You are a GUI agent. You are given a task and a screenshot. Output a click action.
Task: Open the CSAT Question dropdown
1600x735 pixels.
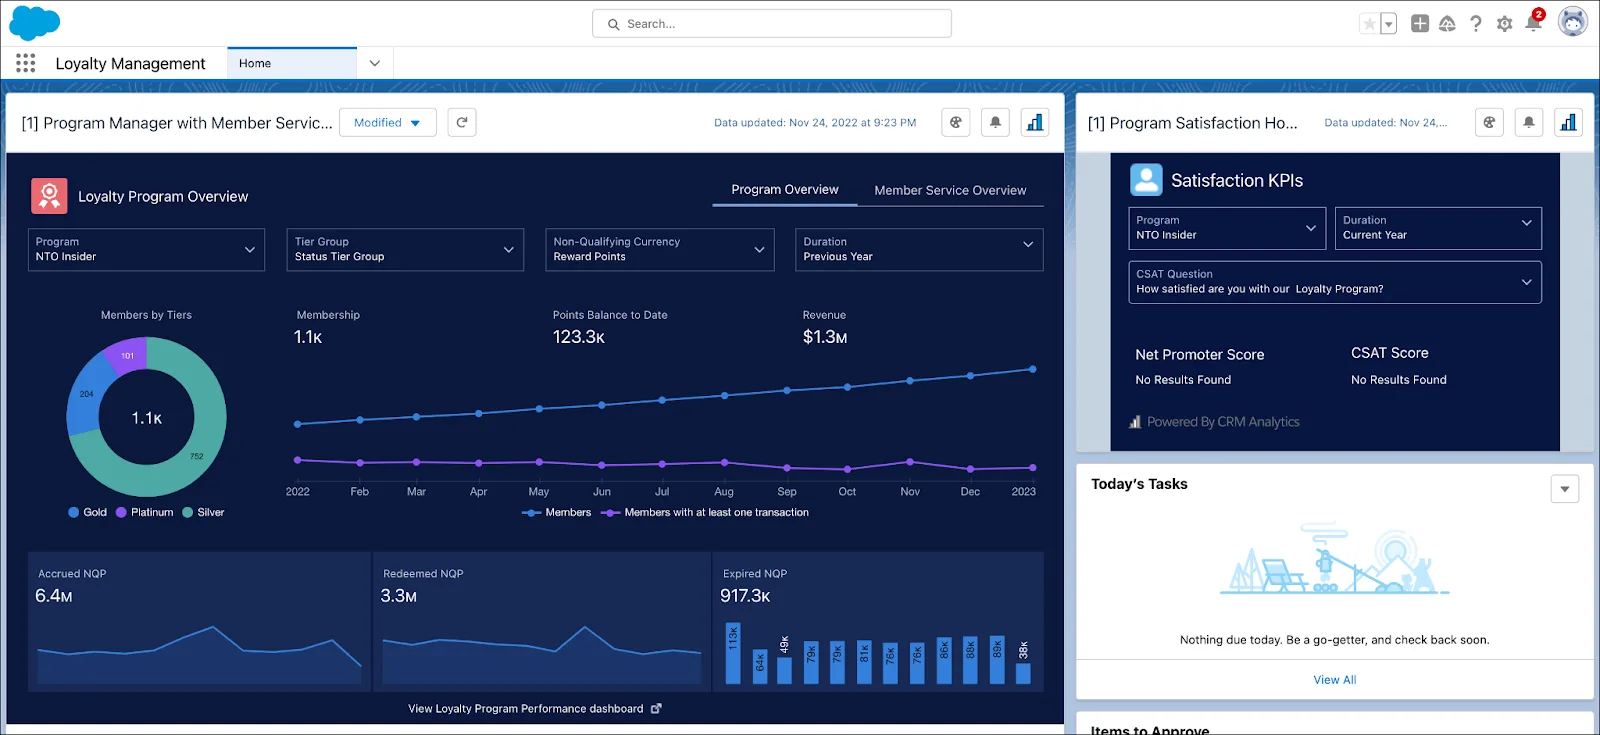pyautogui.click(x=1335, y=282)
